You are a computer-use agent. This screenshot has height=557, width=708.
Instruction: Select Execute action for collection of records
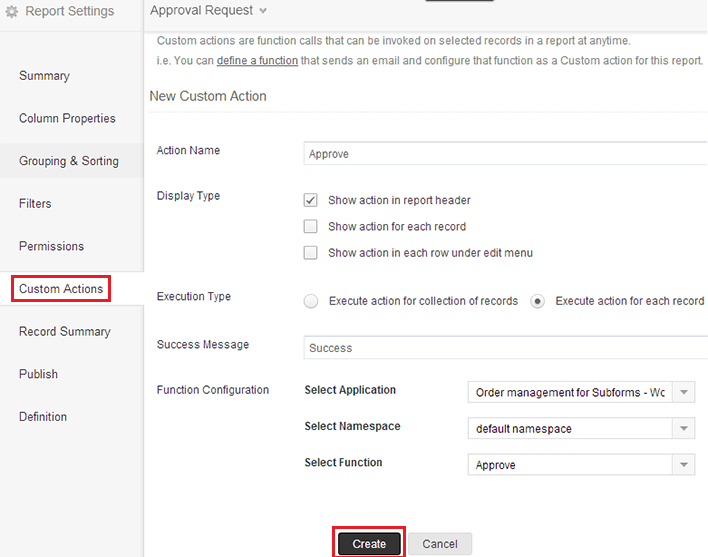tap(311, 301)
